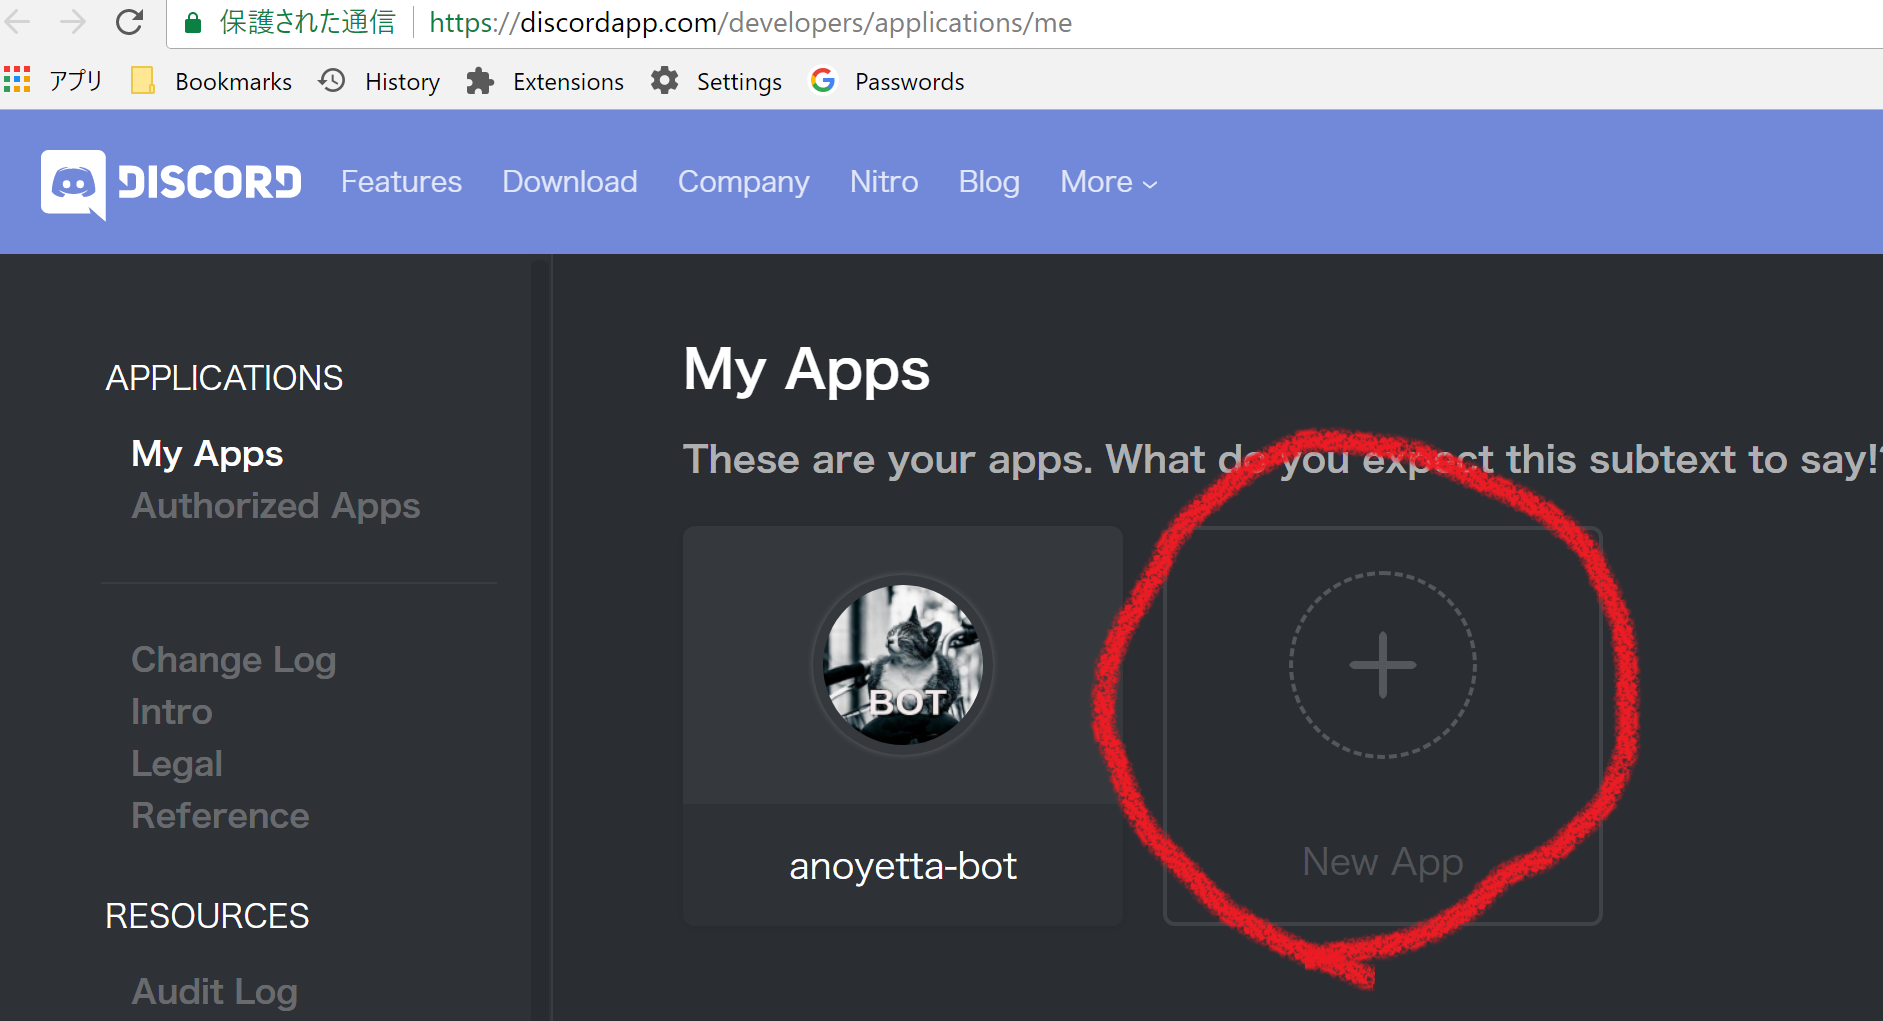This screenshot has width=1883, height=1021.
Task: Reload the page with refresh icon
Action: point(129,21)
